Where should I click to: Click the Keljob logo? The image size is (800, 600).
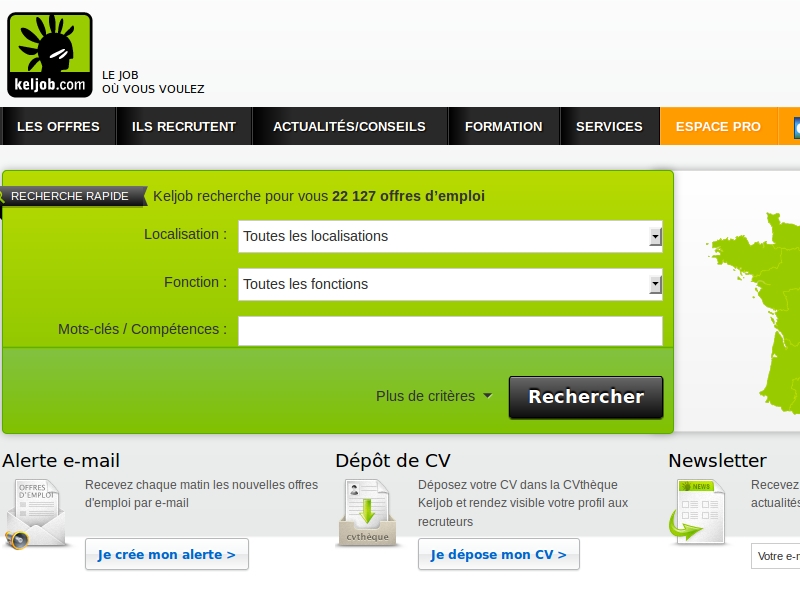[x=50, y=55]
